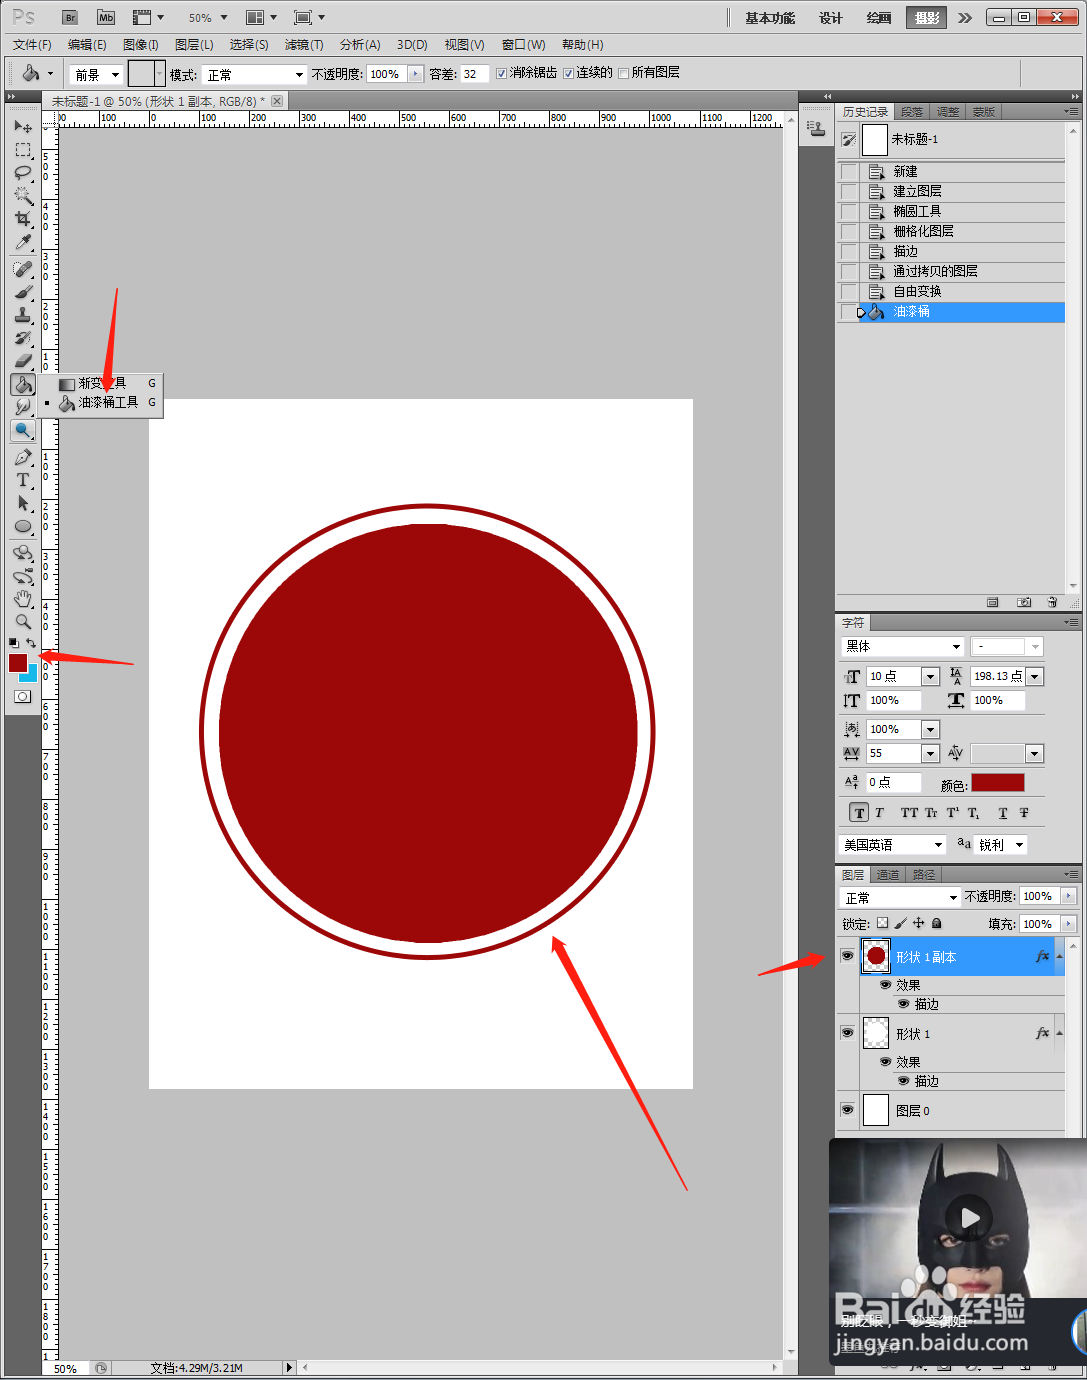
Task: Toggle the 消除锯齿 anti-alias checkbox
Action: point(502,73)
